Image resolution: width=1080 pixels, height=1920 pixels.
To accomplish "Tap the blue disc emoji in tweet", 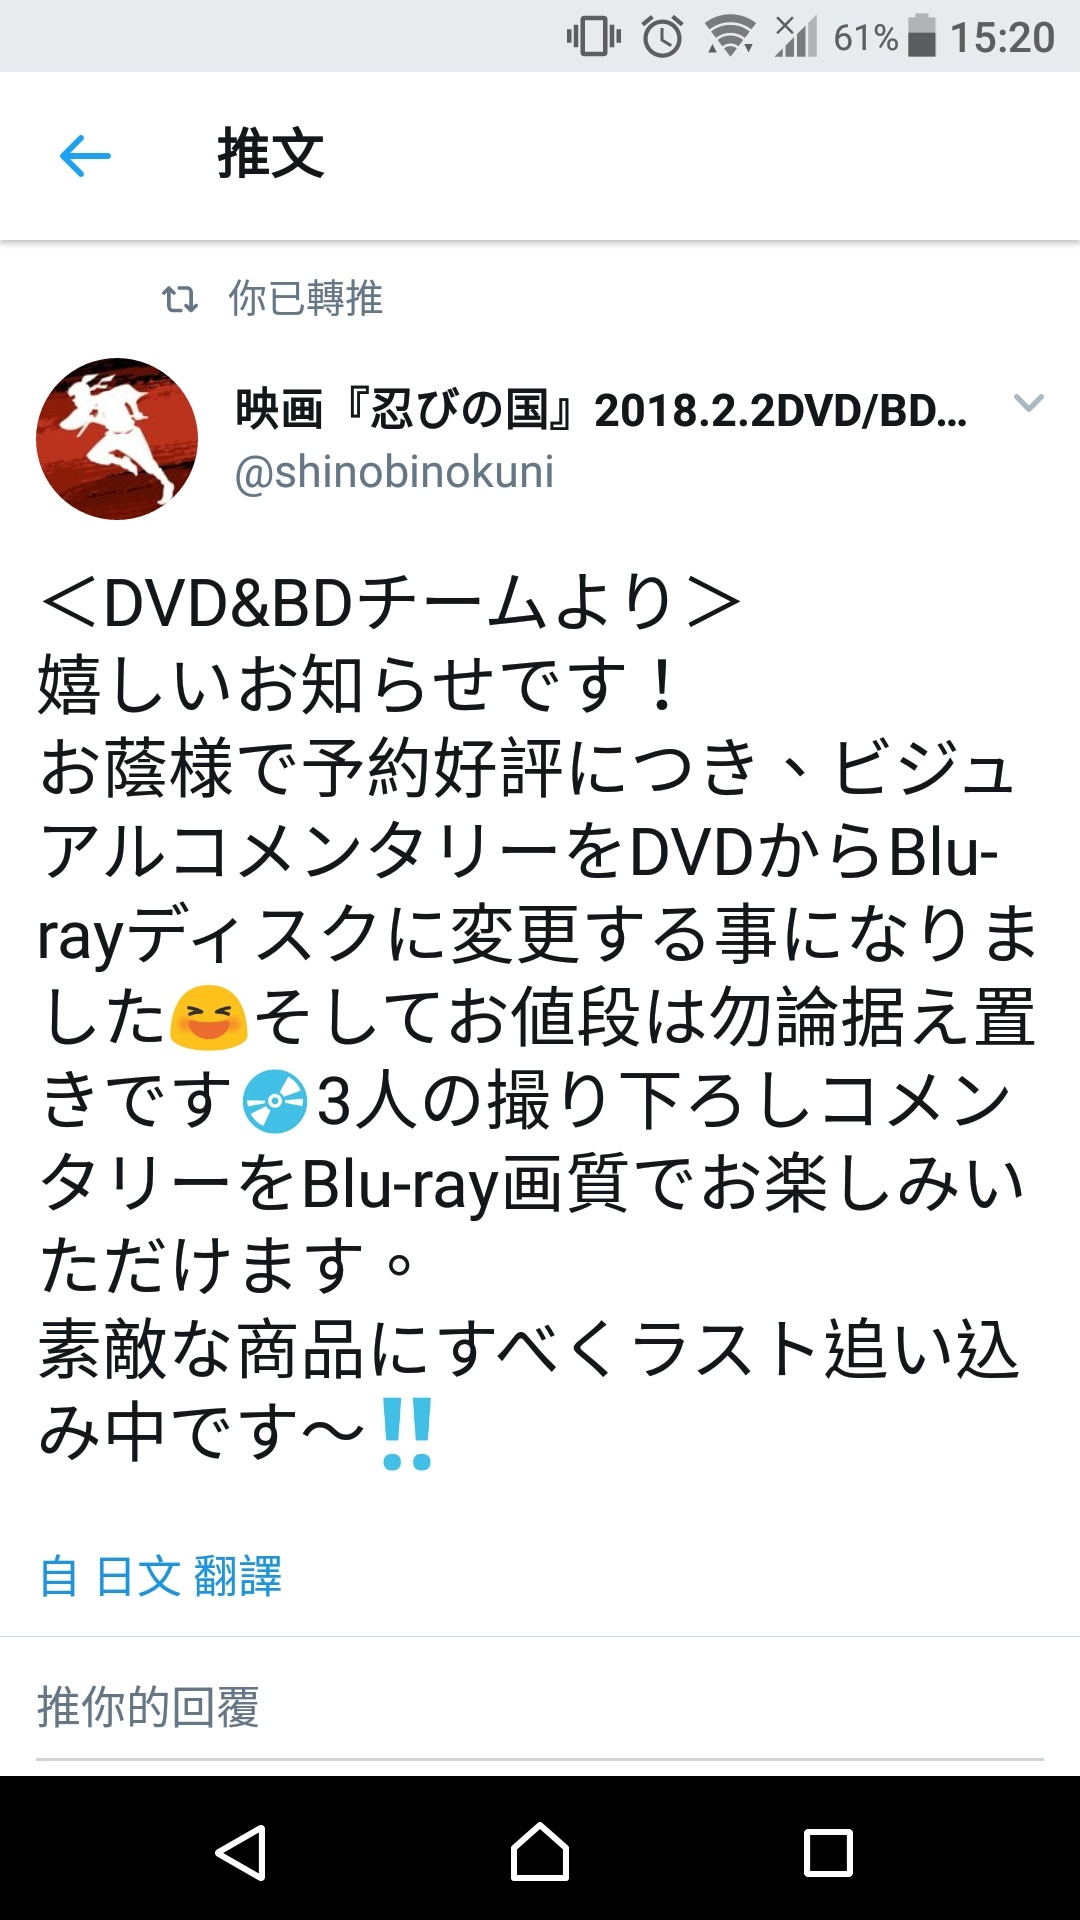I will tap(275, 1101).
